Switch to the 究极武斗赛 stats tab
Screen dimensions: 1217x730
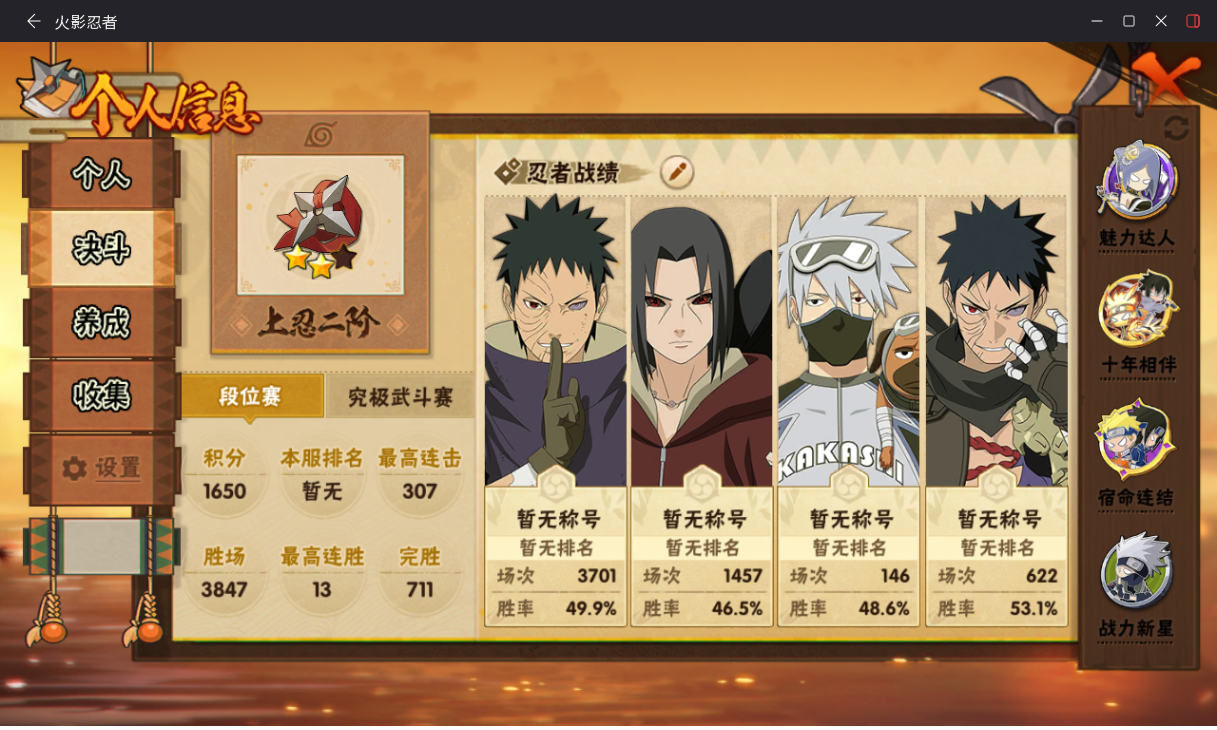coord(400,397)
